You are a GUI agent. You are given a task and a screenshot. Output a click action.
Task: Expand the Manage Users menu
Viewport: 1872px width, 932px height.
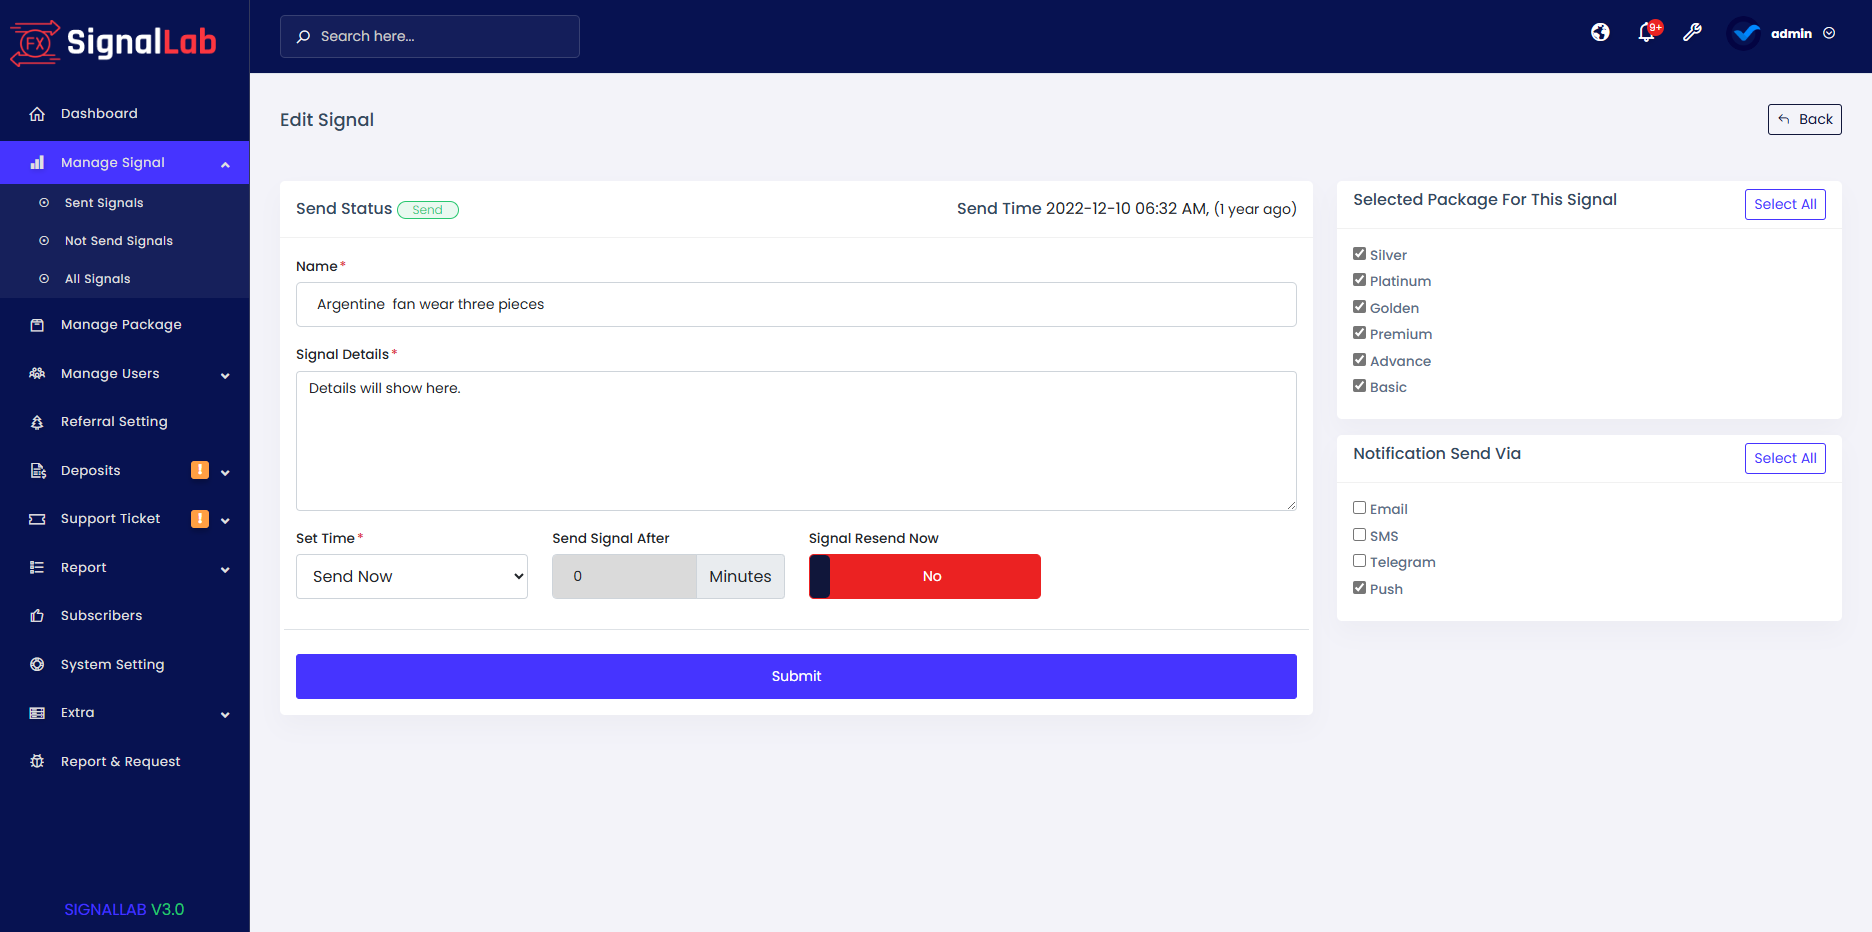(x=110, y=373)
